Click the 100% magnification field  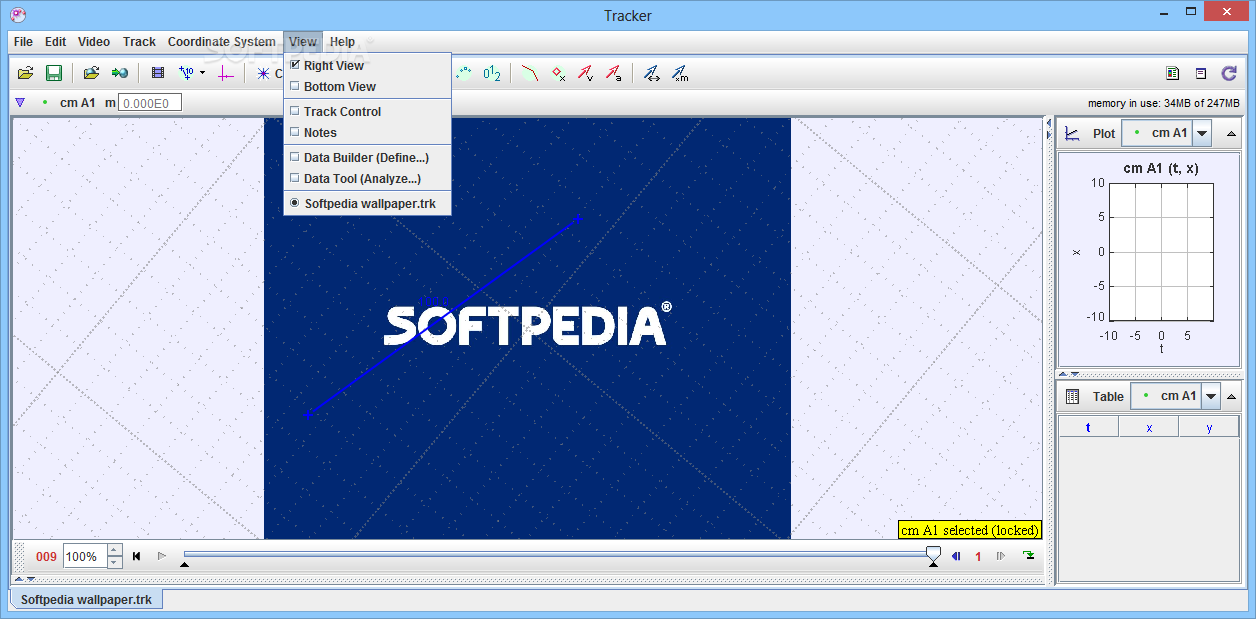(x=84, y=556)
